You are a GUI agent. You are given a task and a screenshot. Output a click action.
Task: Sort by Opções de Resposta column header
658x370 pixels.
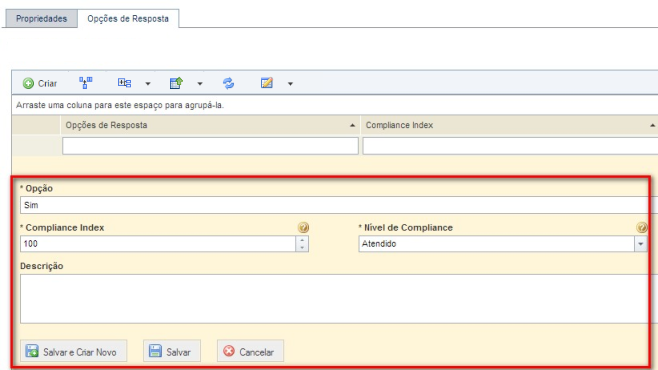pos(210,125)
